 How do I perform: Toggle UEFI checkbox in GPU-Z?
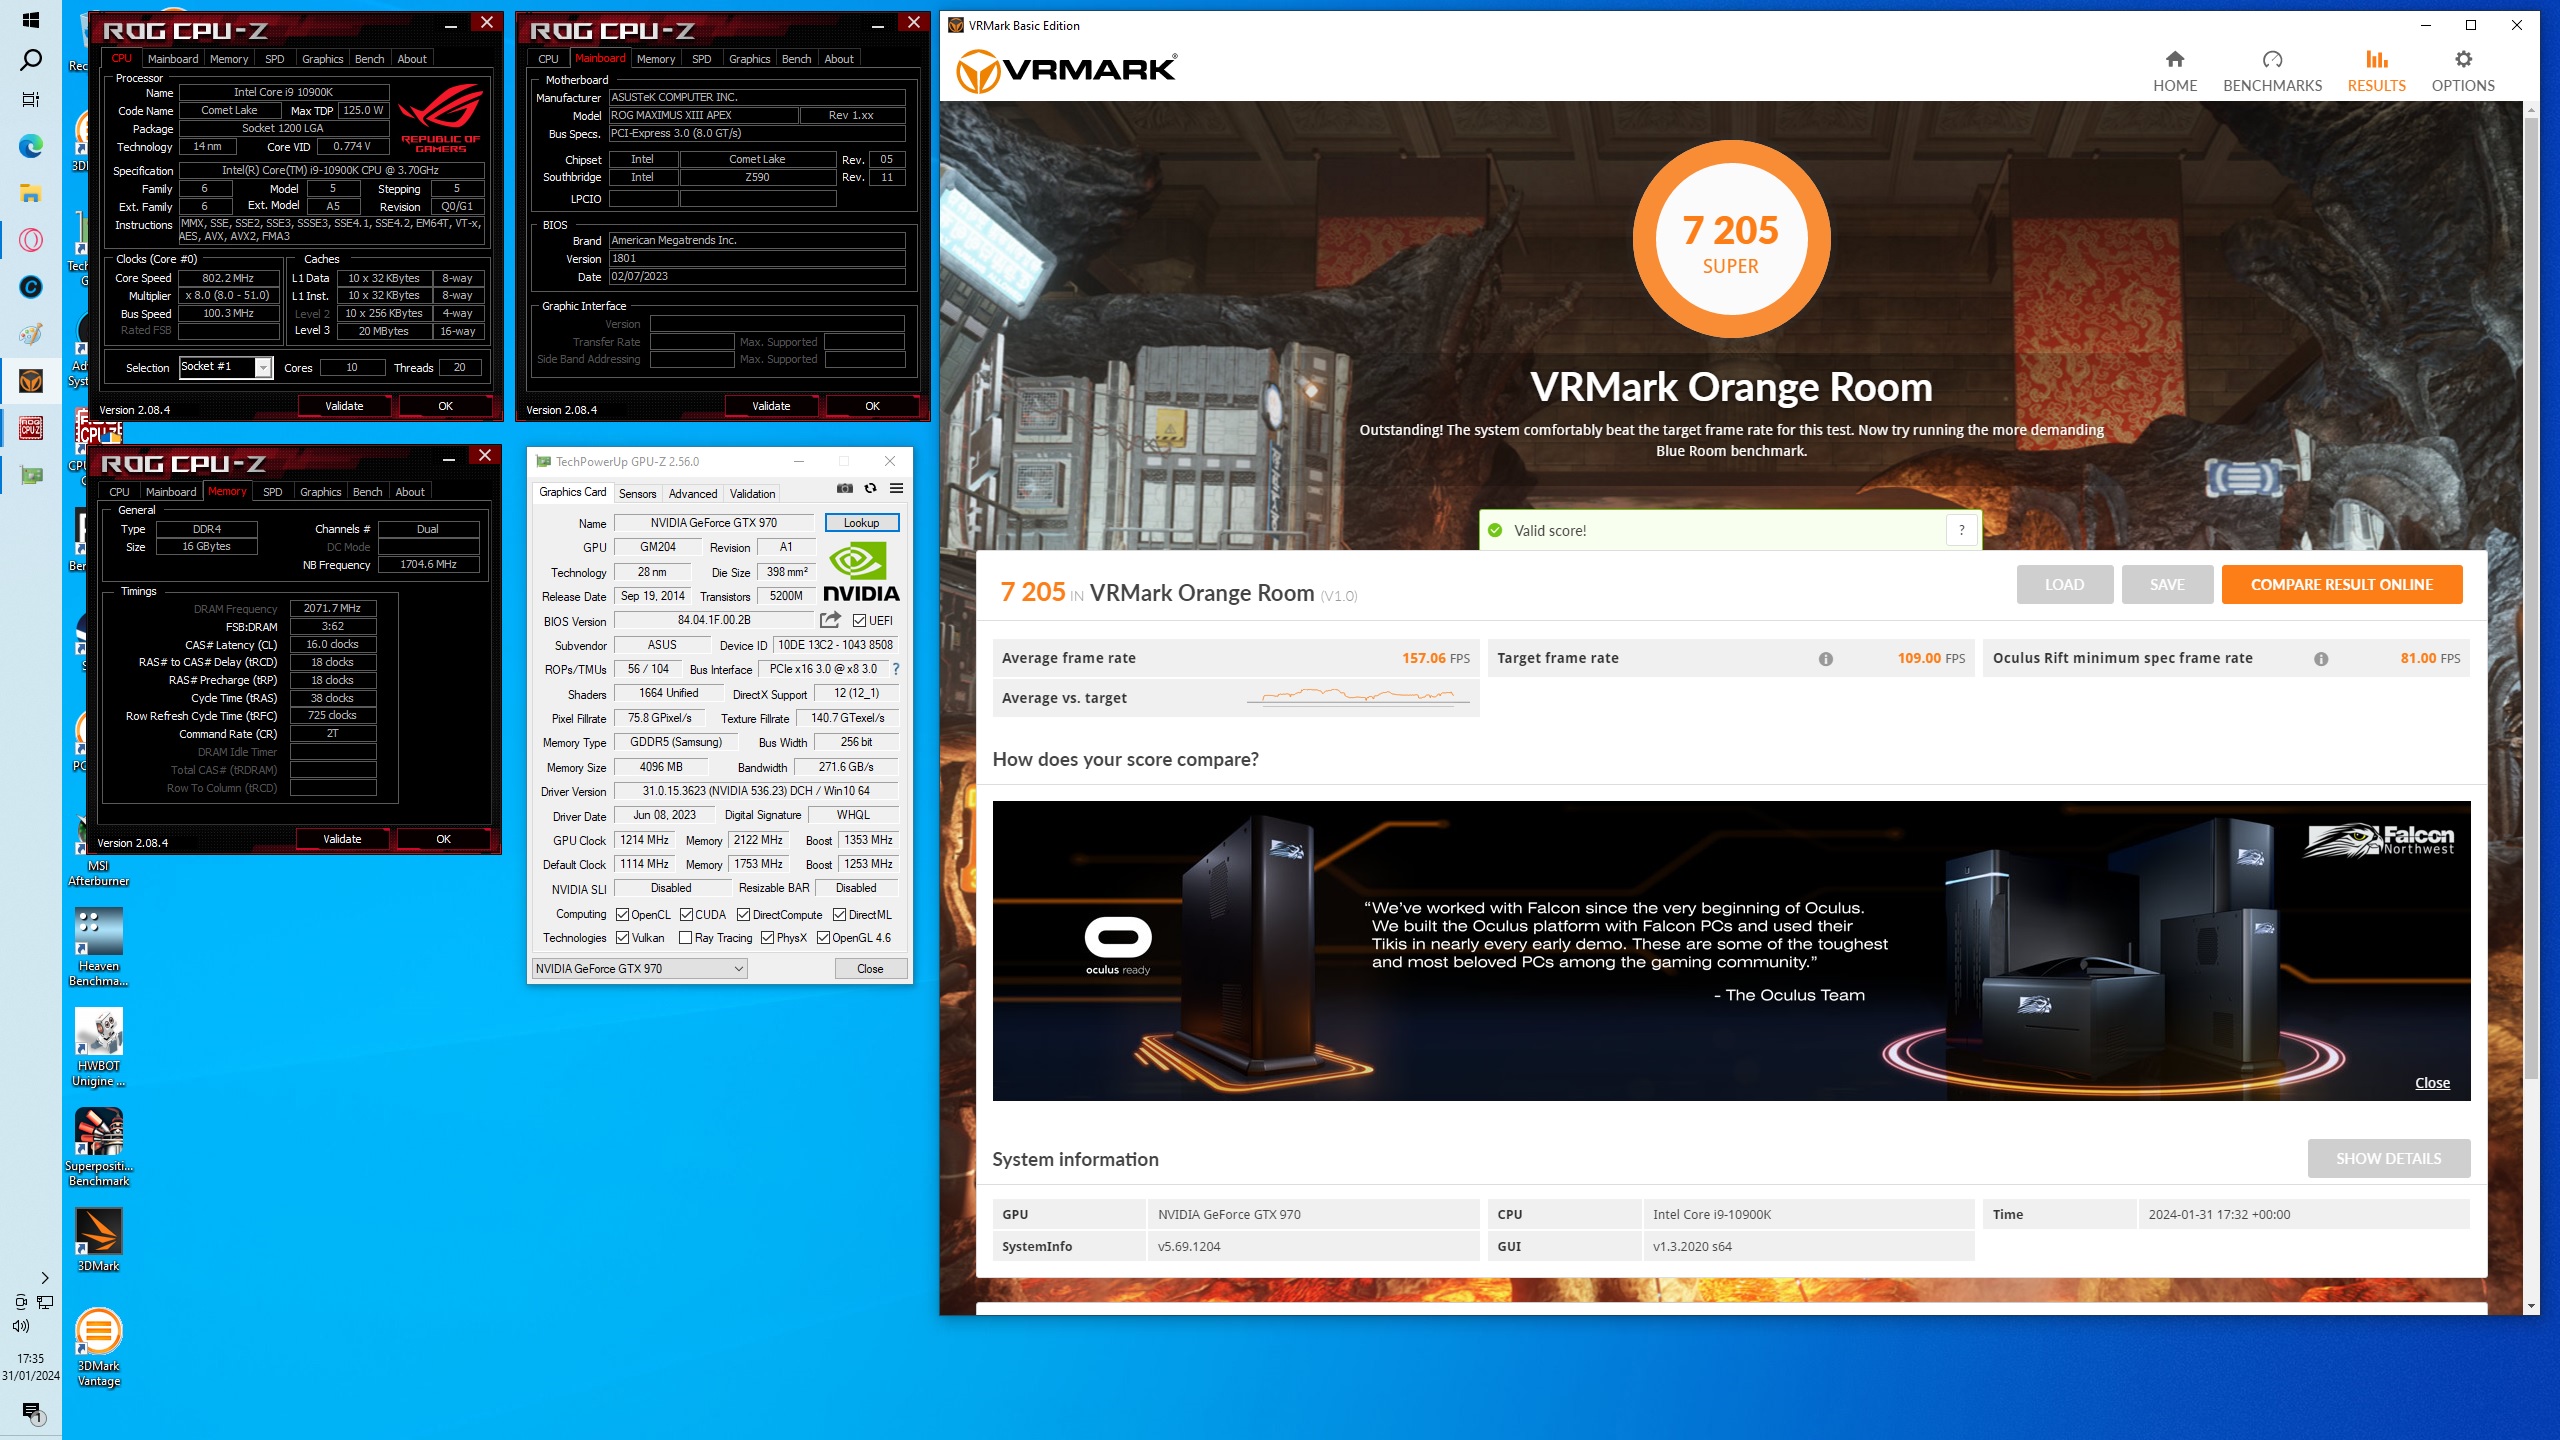[859, 621]
